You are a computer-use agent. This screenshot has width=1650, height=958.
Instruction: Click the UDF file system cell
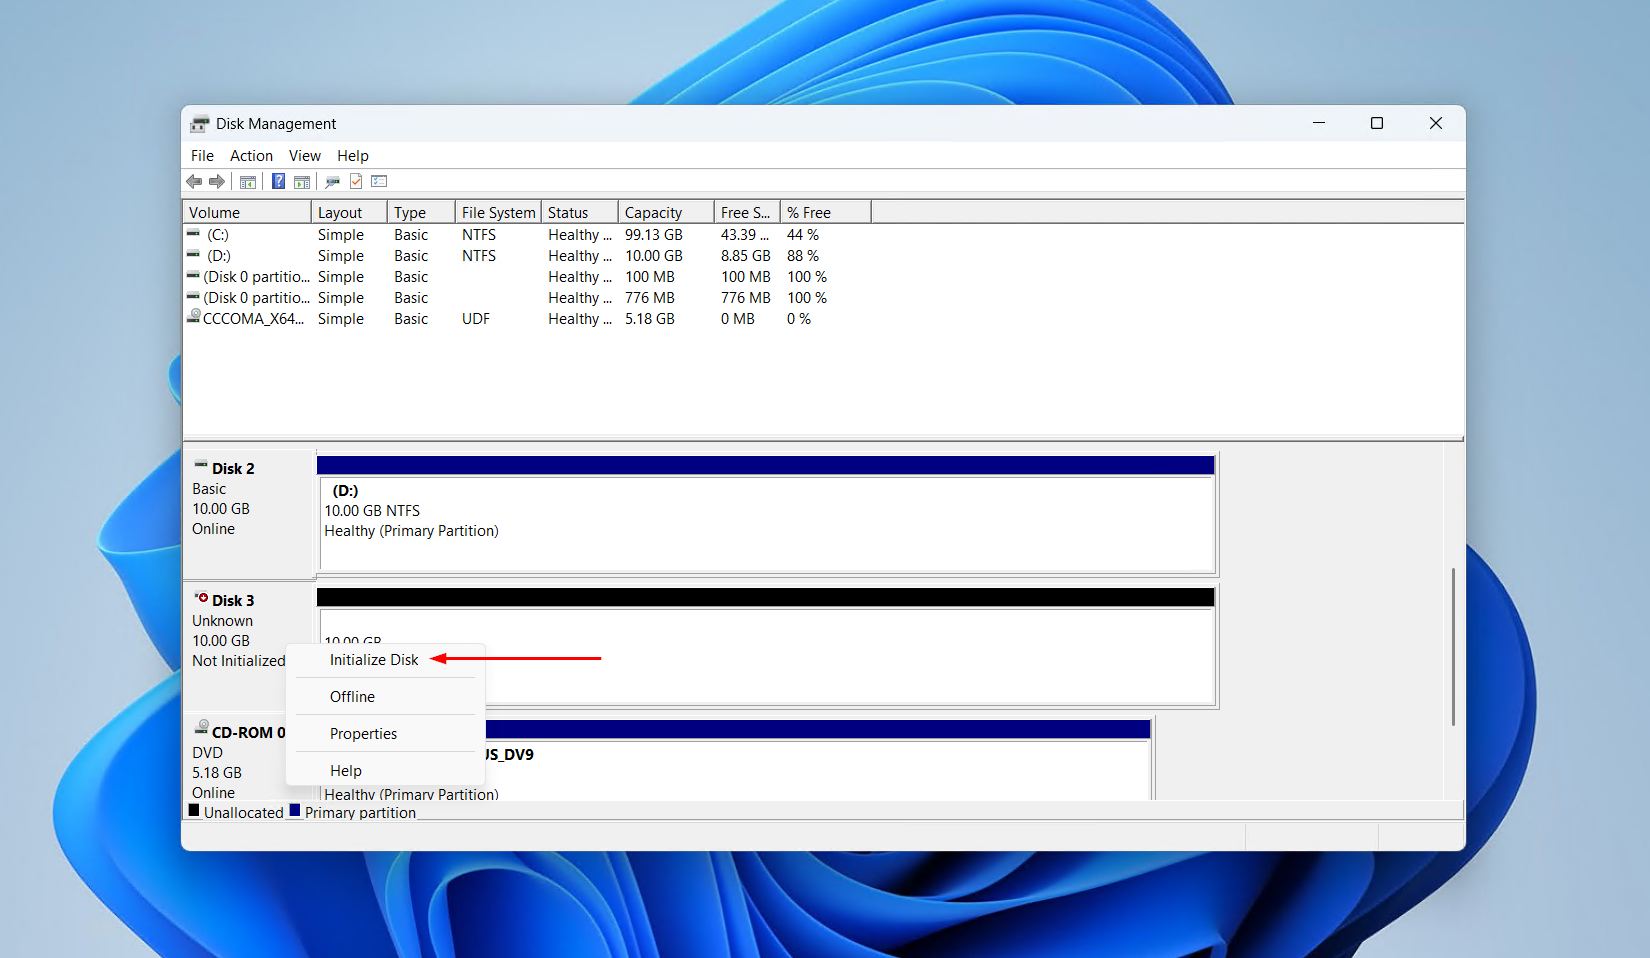pos(476,319)
